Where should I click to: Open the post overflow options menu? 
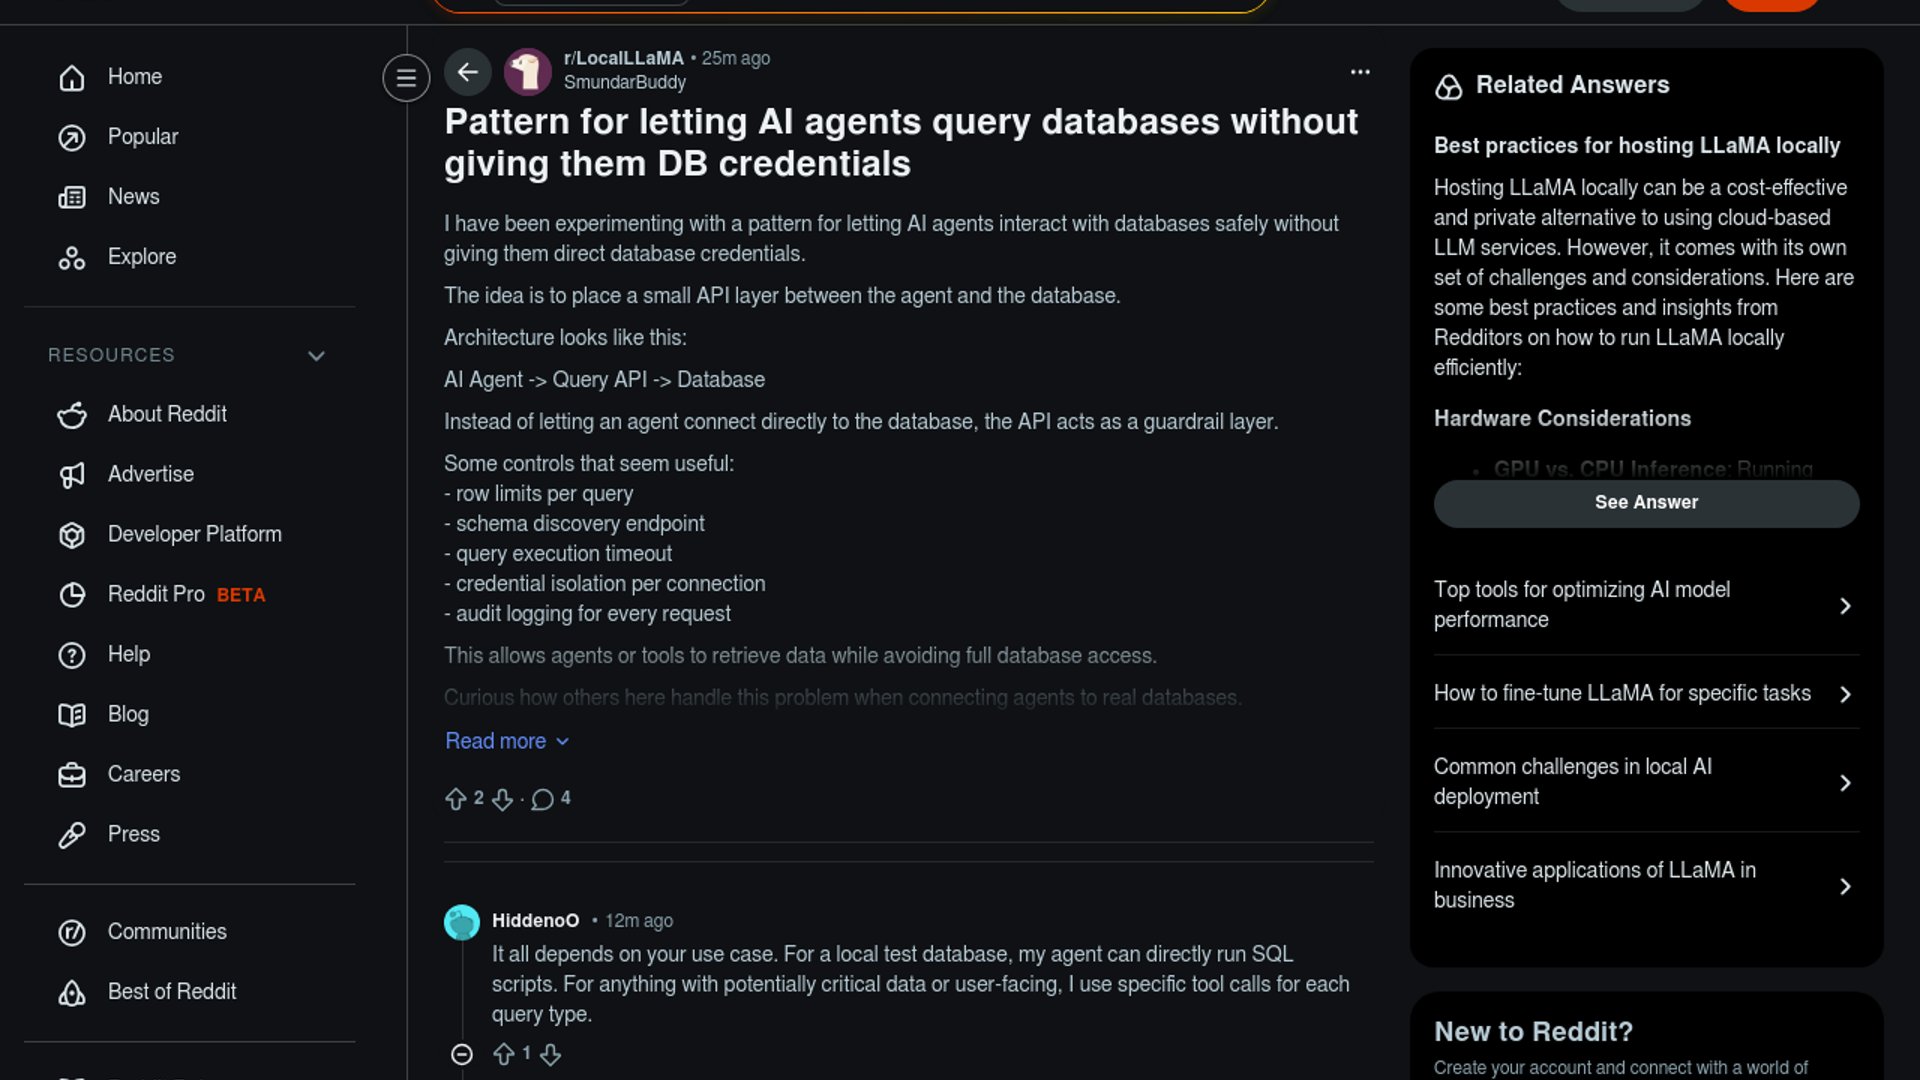click(1360, 72)
